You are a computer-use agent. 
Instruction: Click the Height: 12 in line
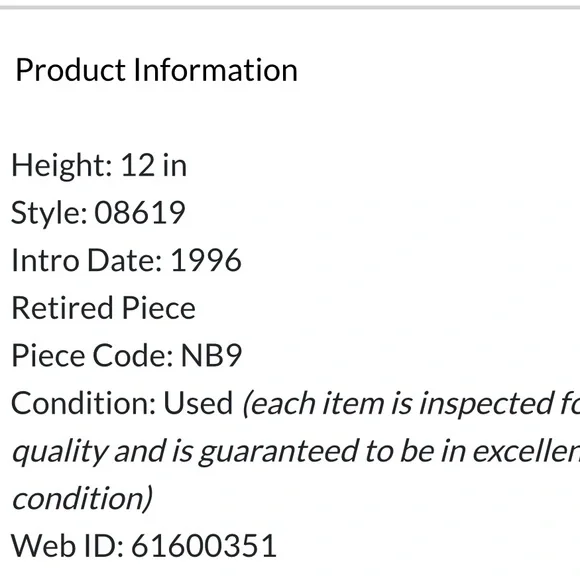[99, 165]
